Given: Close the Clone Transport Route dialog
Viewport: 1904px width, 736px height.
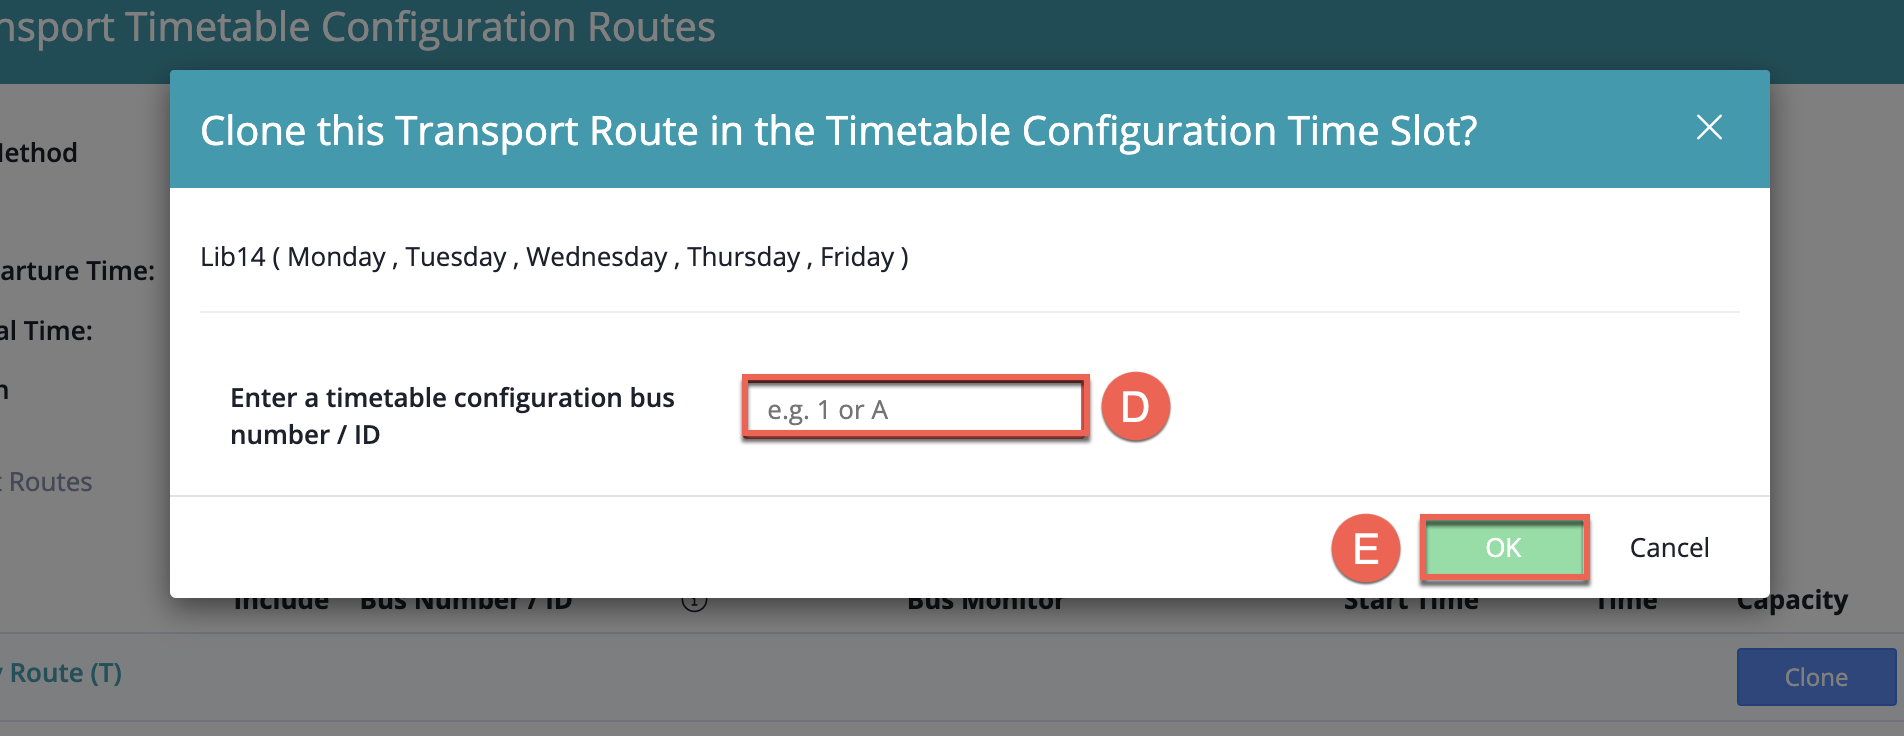Looking at the screenshot, I should pos(1709,128).
